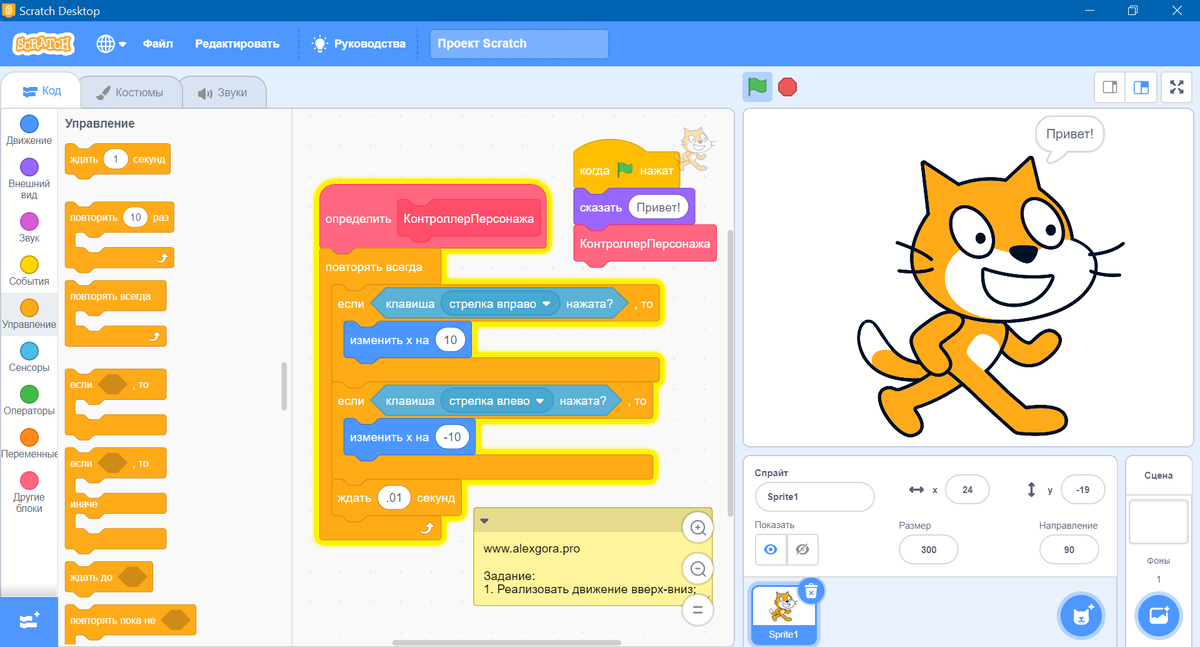Show the sprite with the eye button
The width and height of the screenshot is (1200, 647).
coord(770,549)
